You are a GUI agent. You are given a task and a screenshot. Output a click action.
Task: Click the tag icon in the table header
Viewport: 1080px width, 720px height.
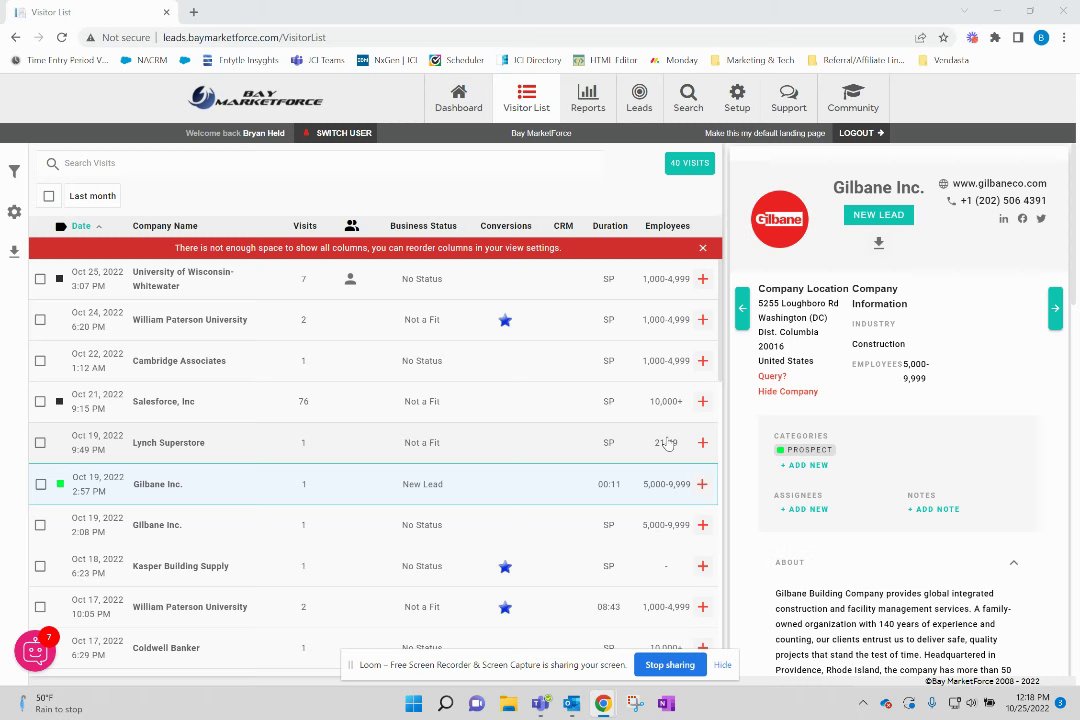61,226
